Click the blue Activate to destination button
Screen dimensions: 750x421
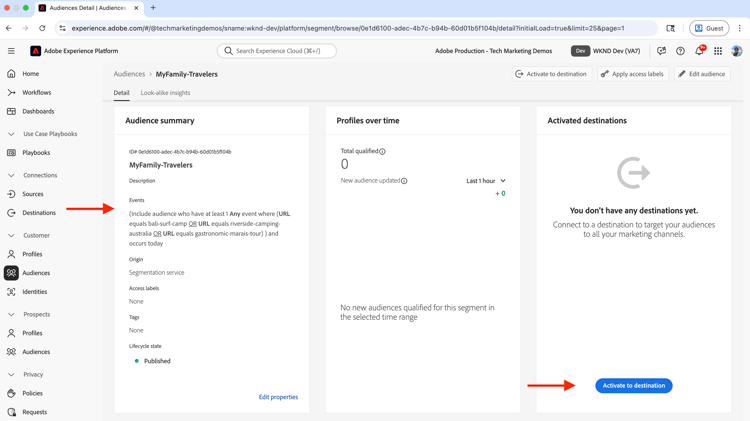[x=634, y=386]
